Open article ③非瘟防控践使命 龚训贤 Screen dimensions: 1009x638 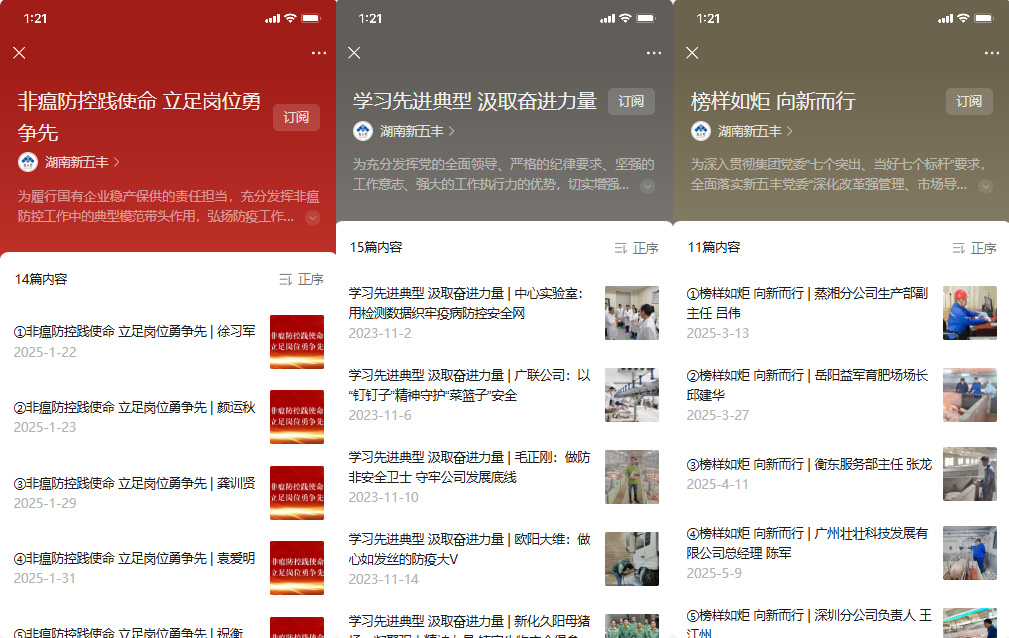[x=134, y=483]
